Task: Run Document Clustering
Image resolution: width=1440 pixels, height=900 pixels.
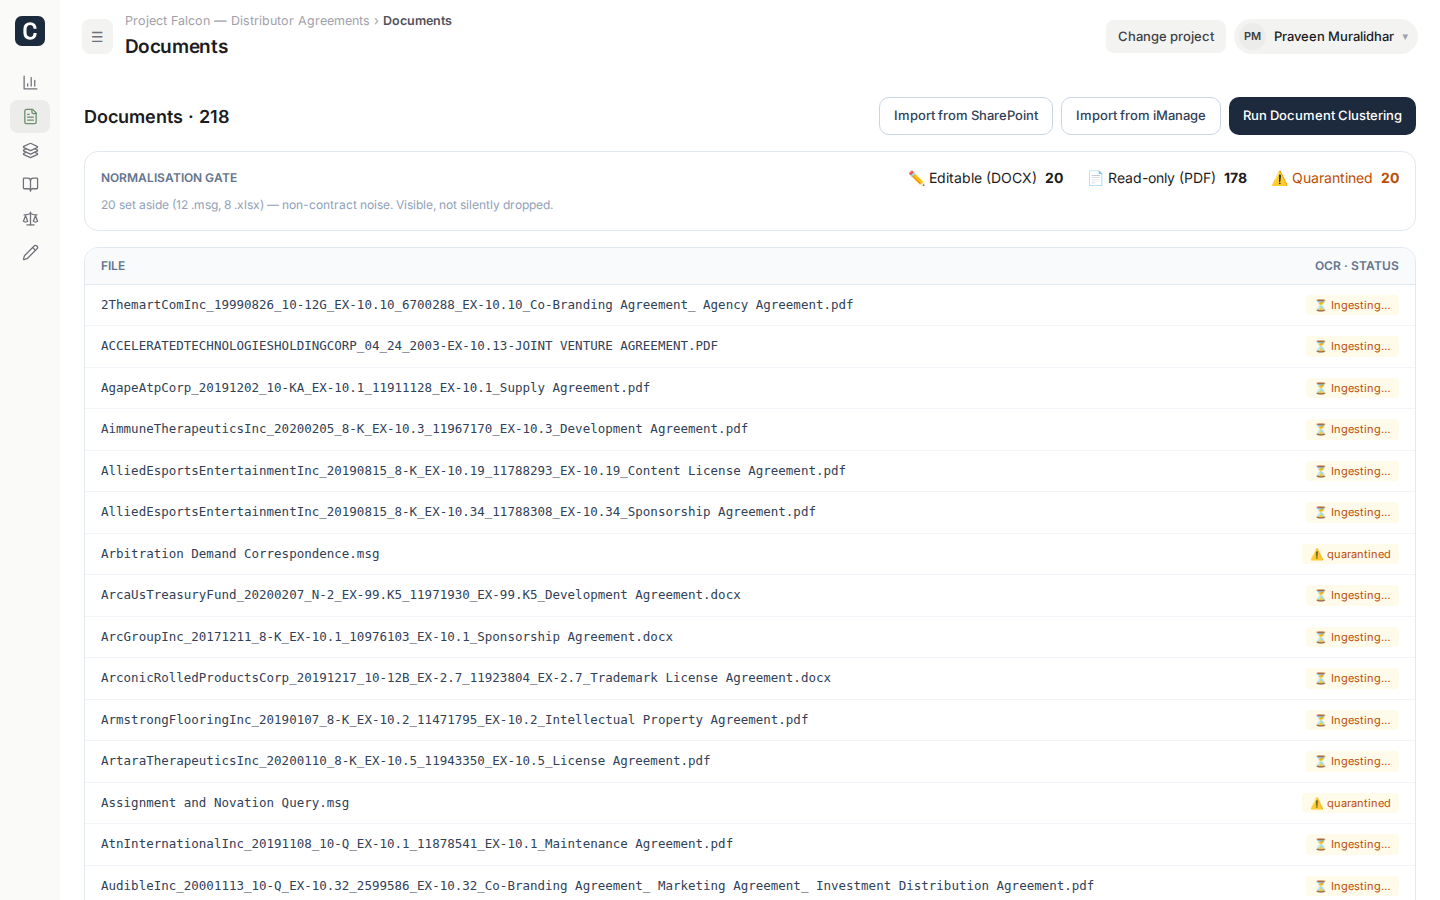Action: point(1322,116)
